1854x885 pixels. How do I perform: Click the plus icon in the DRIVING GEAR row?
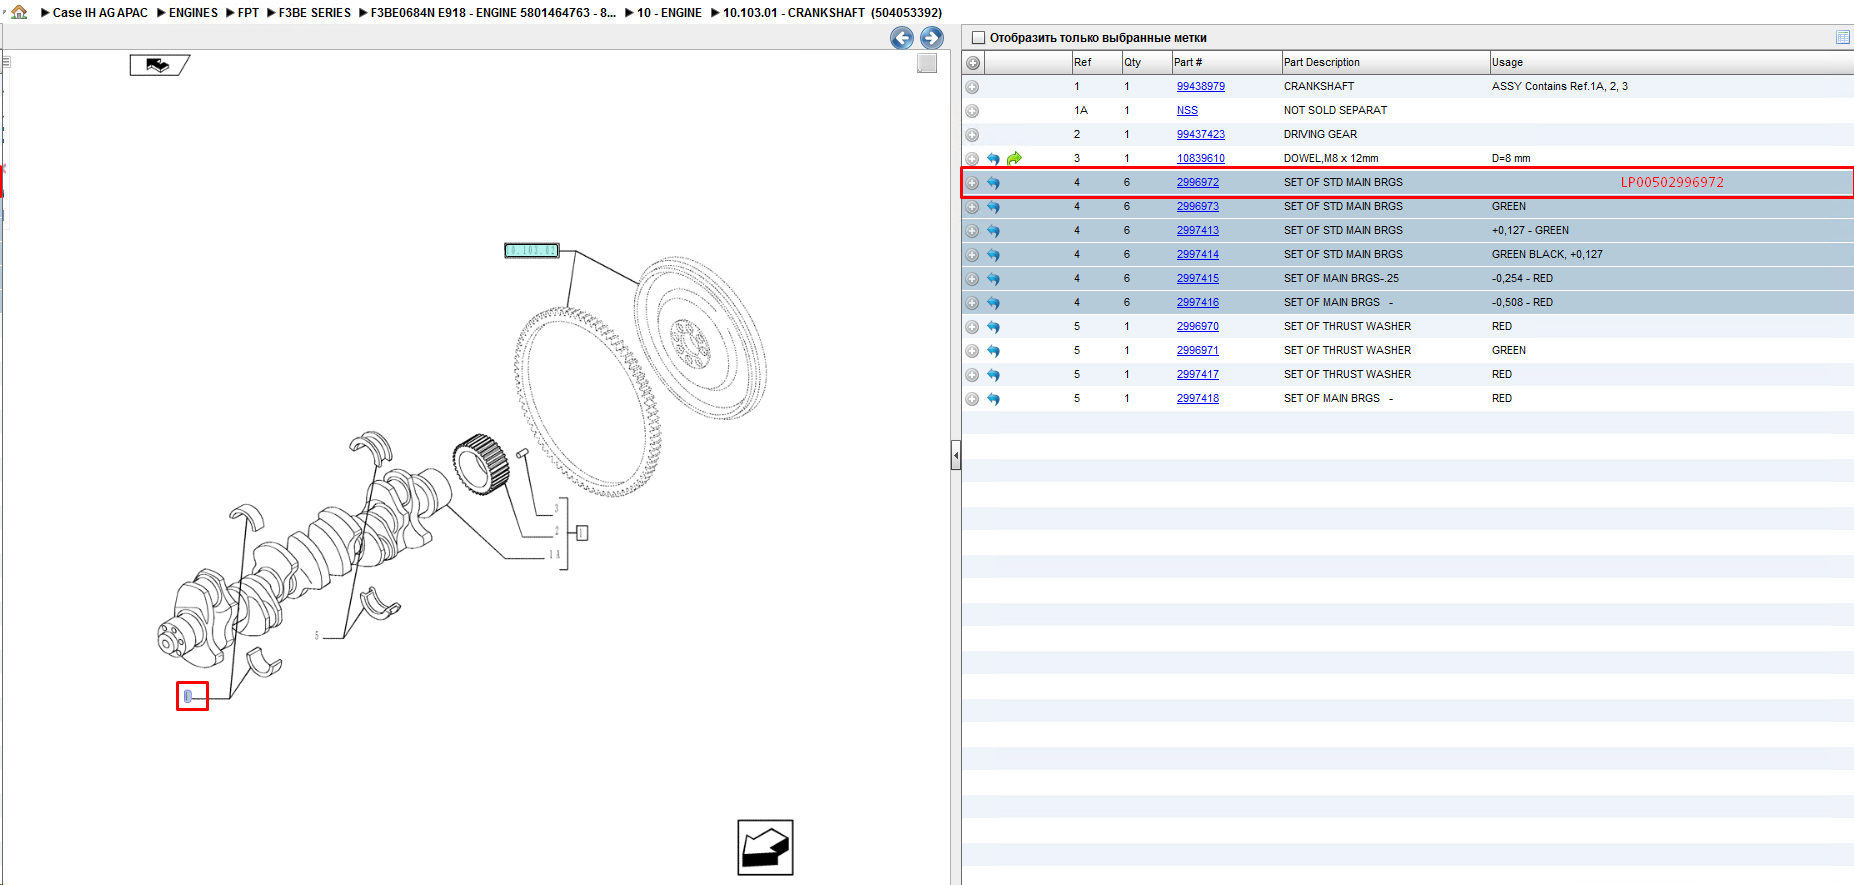(972, 135)
